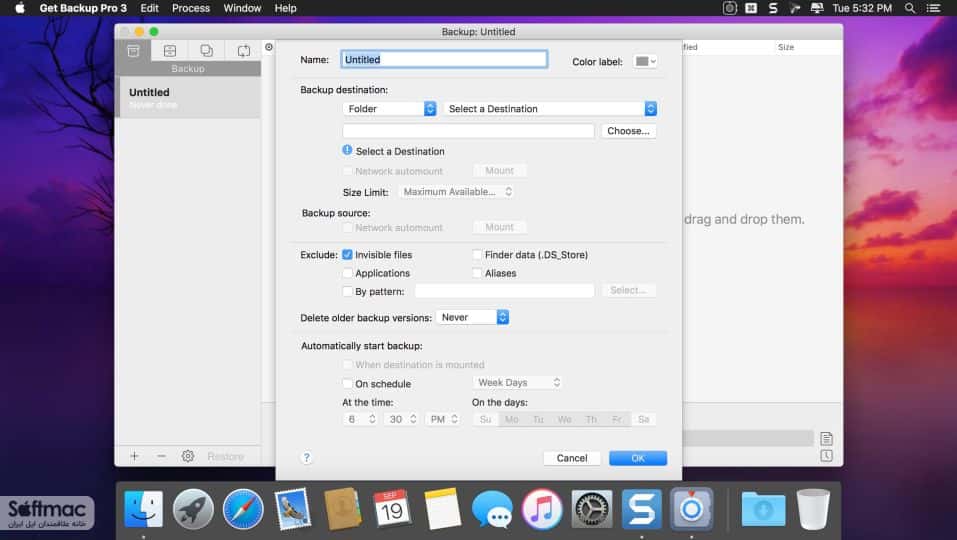Open the Mail stamp icon in Dock

click(292, 509)
